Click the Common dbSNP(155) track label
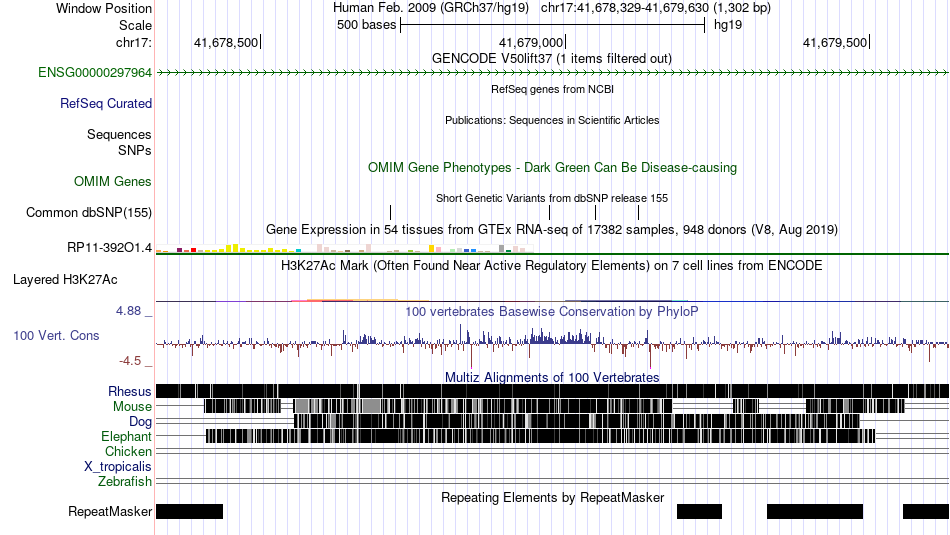This screenshot has width=950, height=535. click(89, 213)
